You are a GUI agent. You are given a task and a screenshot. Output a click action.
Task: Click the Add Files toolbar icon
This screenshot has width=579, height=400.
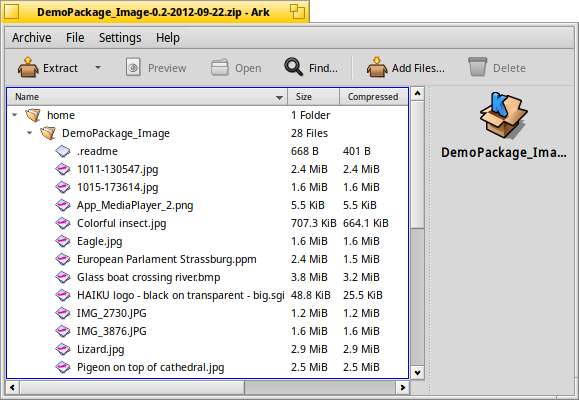coord(377,67)
